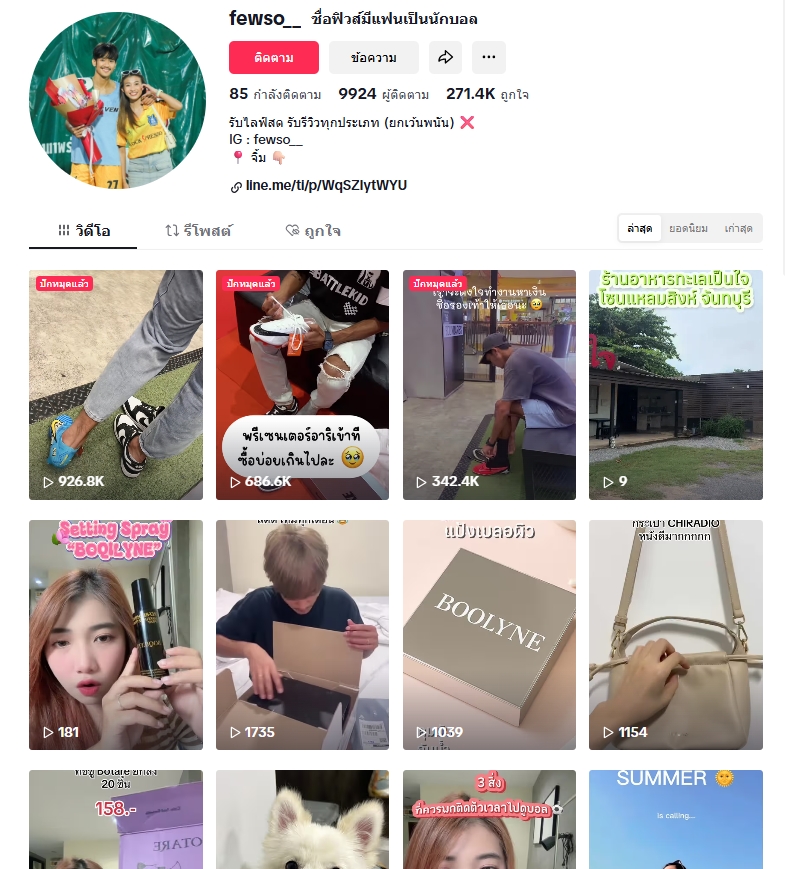The width and height of the screenshot is (785, 869).
Task: Open the three-dots more options menu
Action: [488, 57]
